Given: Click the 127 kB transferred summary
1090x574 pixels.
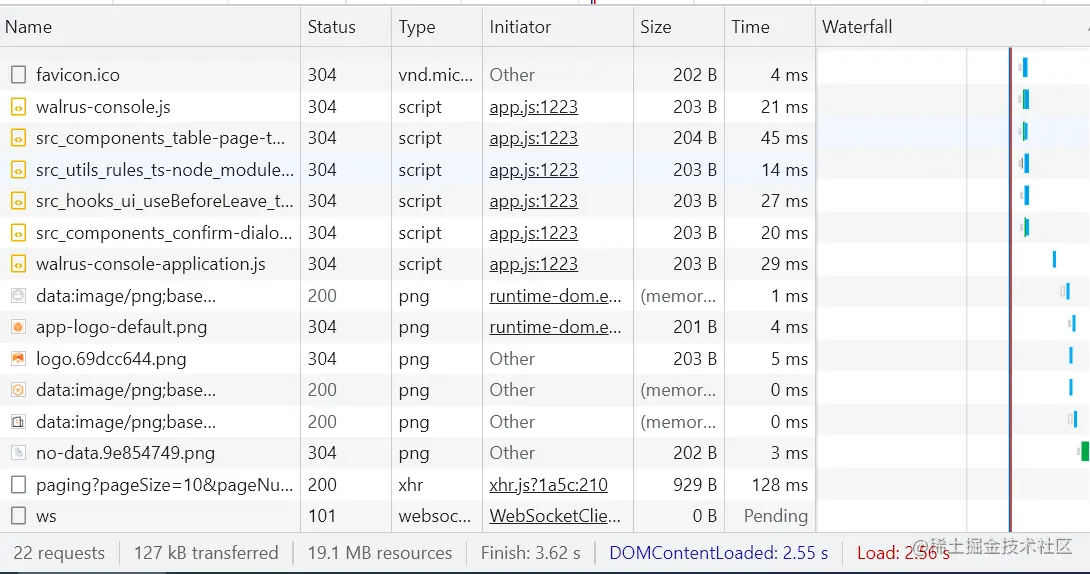Looking at the screenshot, I should pyautogui.click(x=206, y=553).
